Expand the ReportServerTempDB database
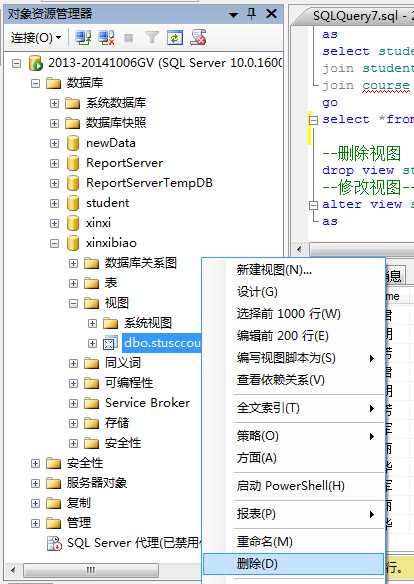 tap(54, 184)
